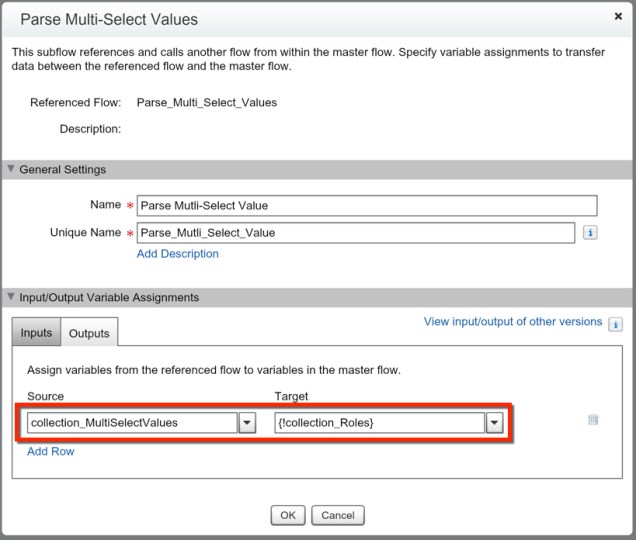Select the Outputs tab
636x540 pixels.
click(x=89, y=333)
